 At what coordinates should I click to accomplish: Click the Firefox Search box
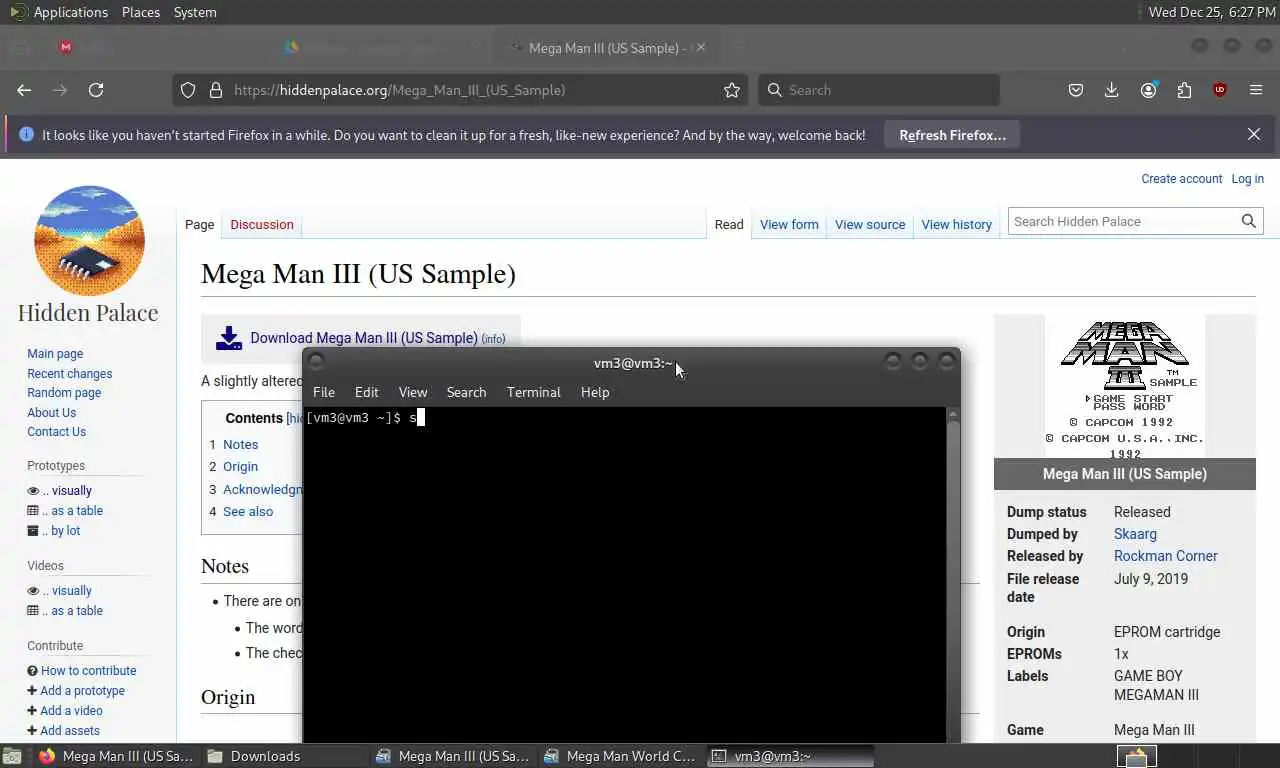pyautogui.click(x=879, y=90)
